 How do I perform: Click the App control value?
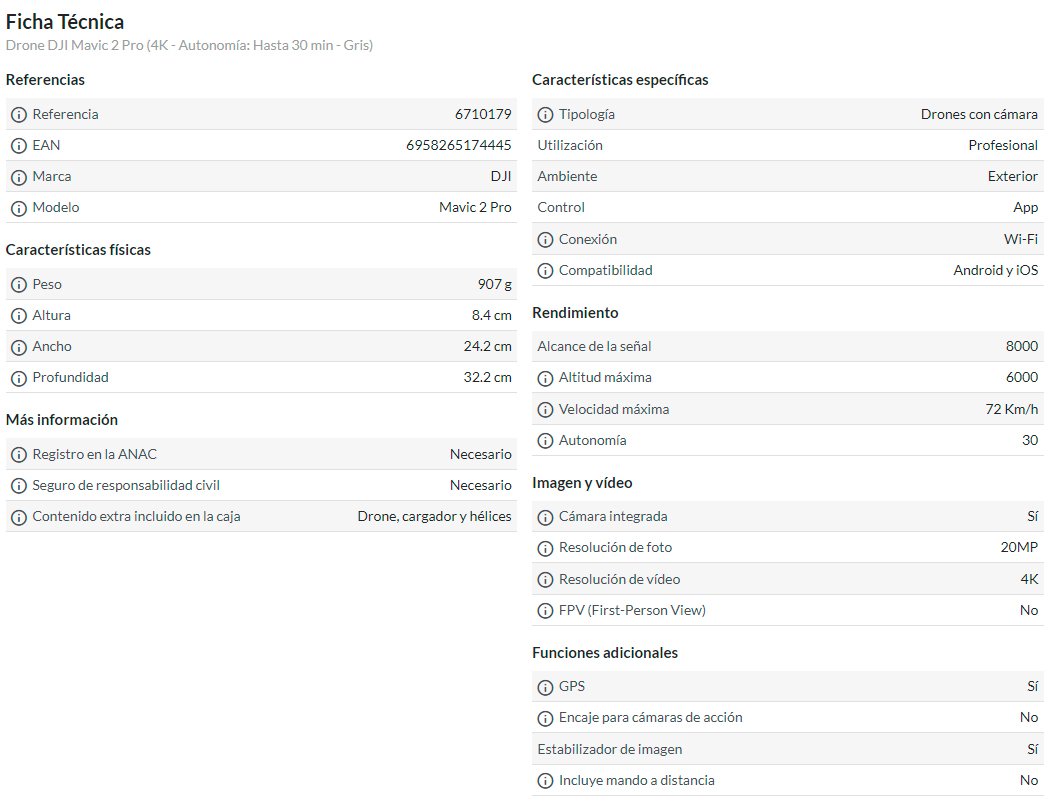click(1026, 207)
